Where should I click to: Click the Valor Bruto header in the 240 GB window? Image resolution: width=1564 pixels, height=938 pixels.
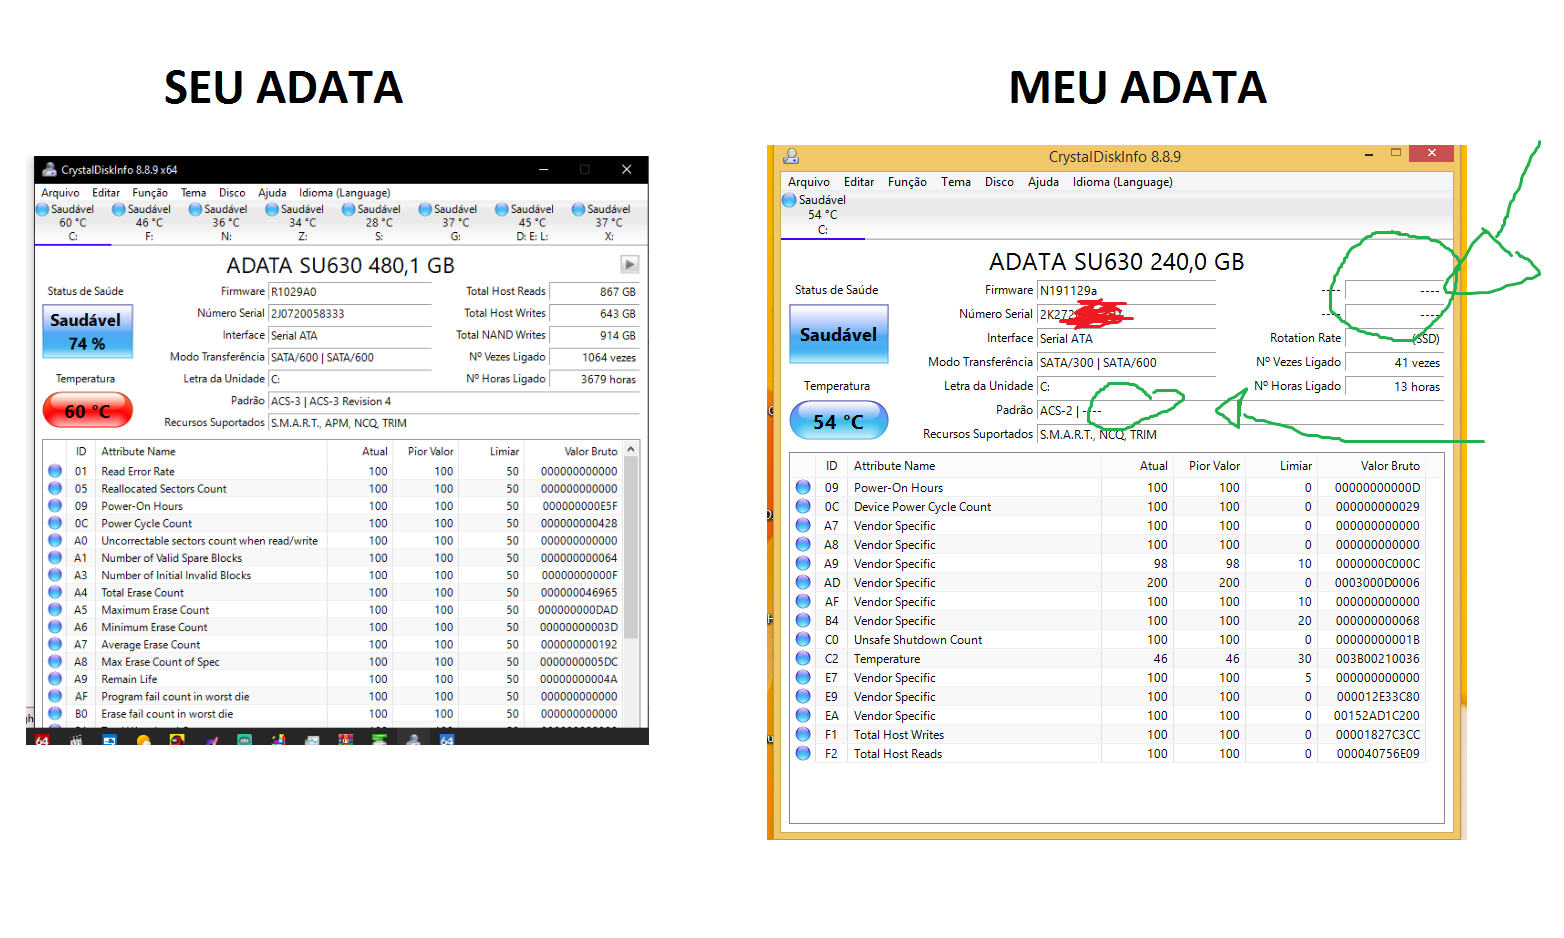1390,466
